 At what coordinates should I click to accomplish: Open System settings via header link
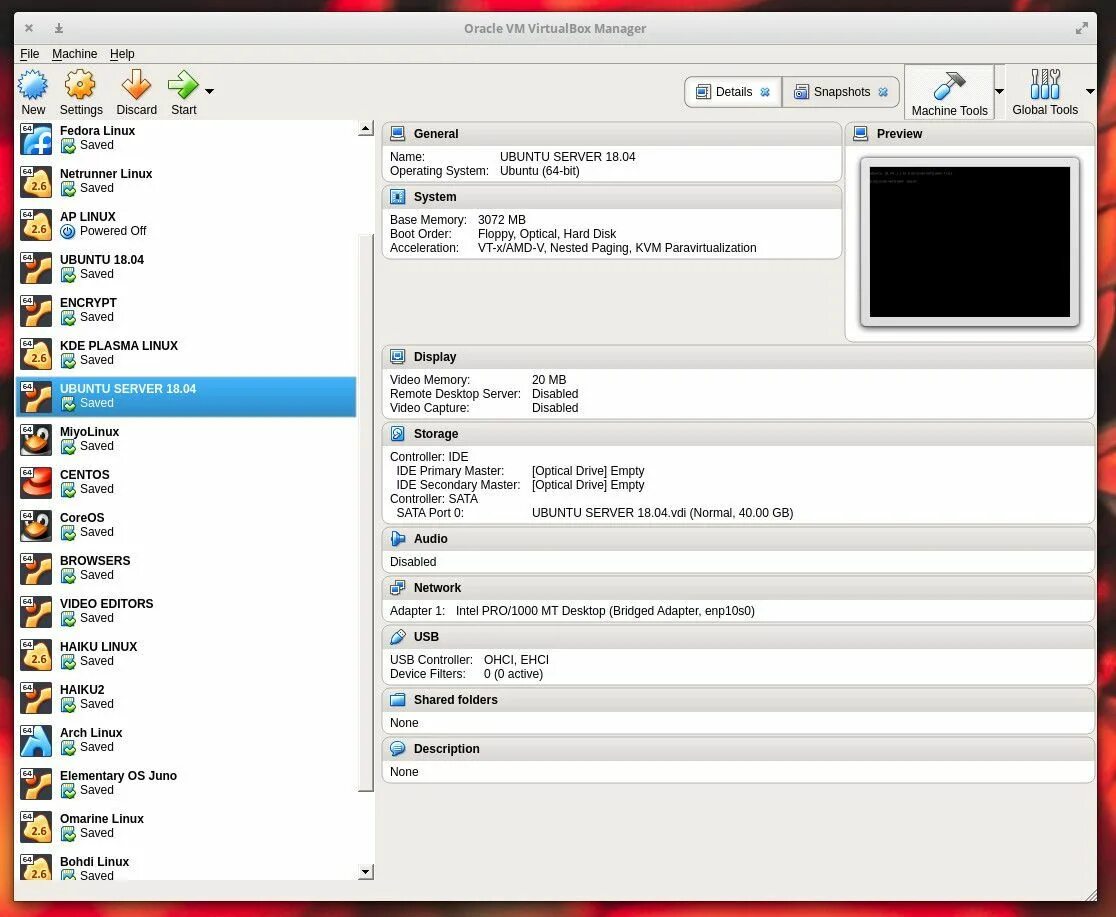pyautogui.click(x=435, y=197)
